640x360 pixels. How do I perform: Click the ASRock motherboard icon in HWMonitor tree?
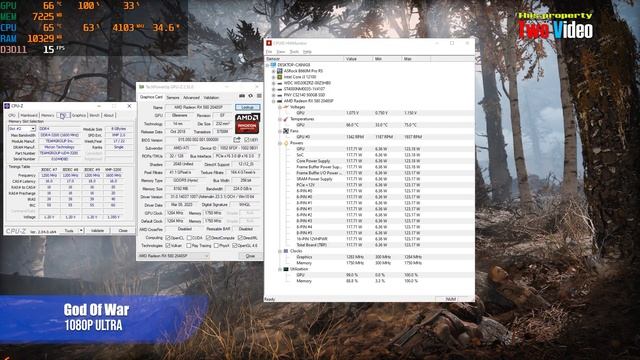coord(280,71)
